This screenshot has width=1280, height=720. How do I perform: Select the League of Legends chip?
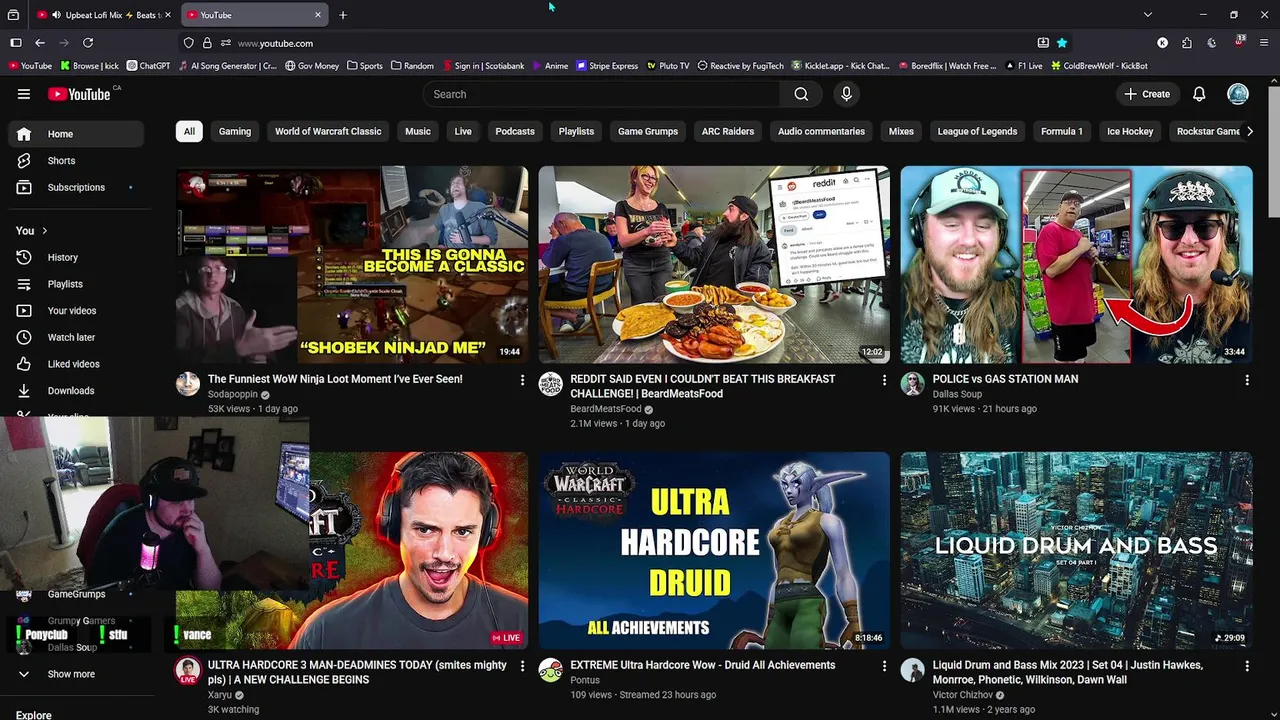(x=977, y=131)
